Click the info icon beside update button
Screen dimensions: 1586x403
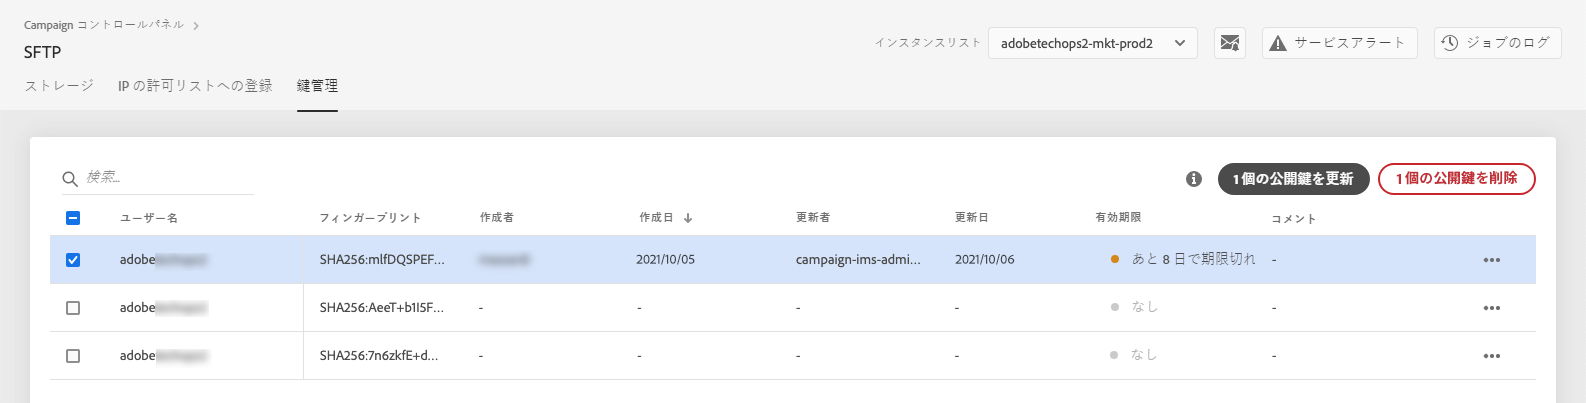click(x=1193, y=179)
